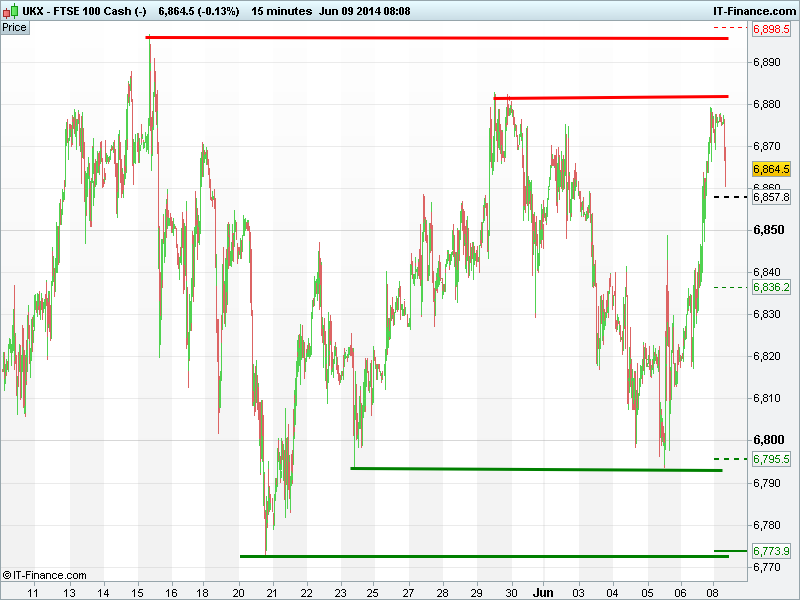Viewport: 800px width, 600px height.
Task: Click date 20 on the time axis
Action: pyautogui.click(x=238, y=593)
